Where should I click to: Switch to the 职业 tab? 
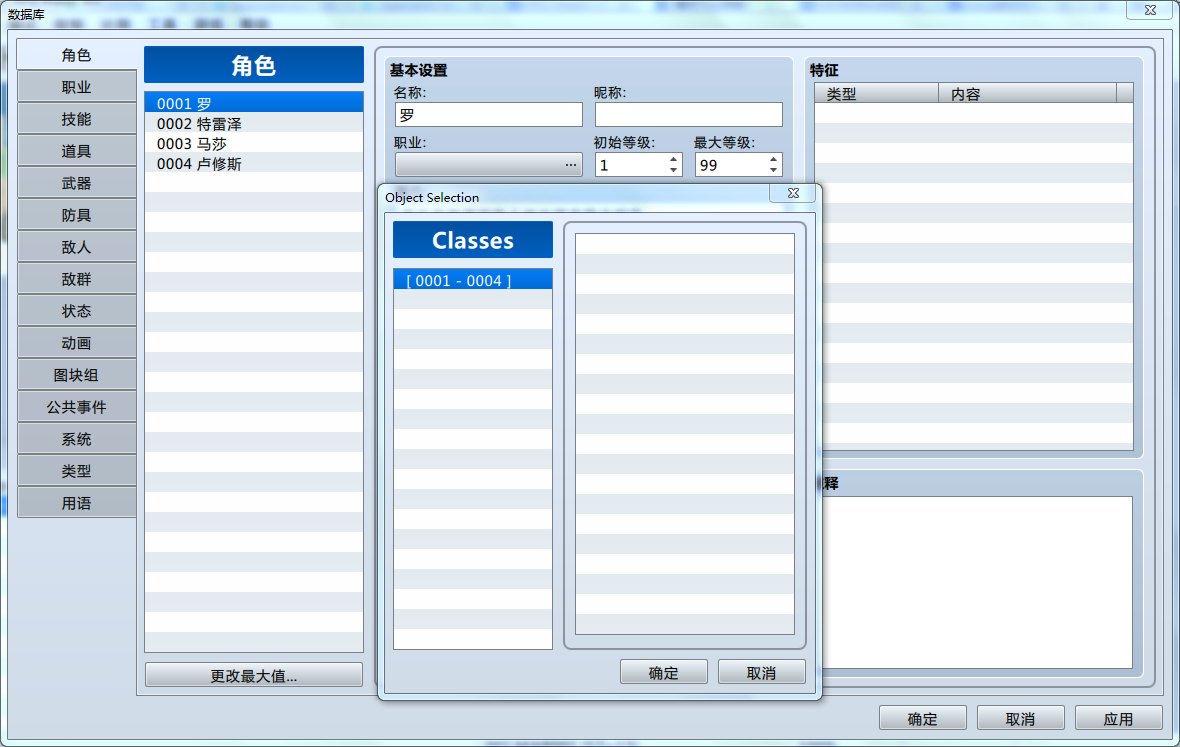(76, 87)
